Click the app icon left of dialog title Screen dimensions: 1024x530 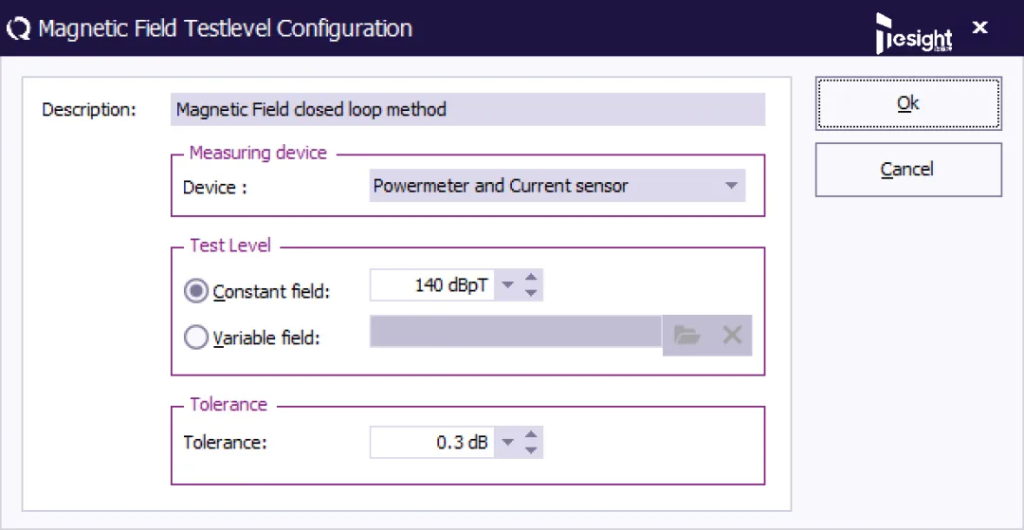19,29
